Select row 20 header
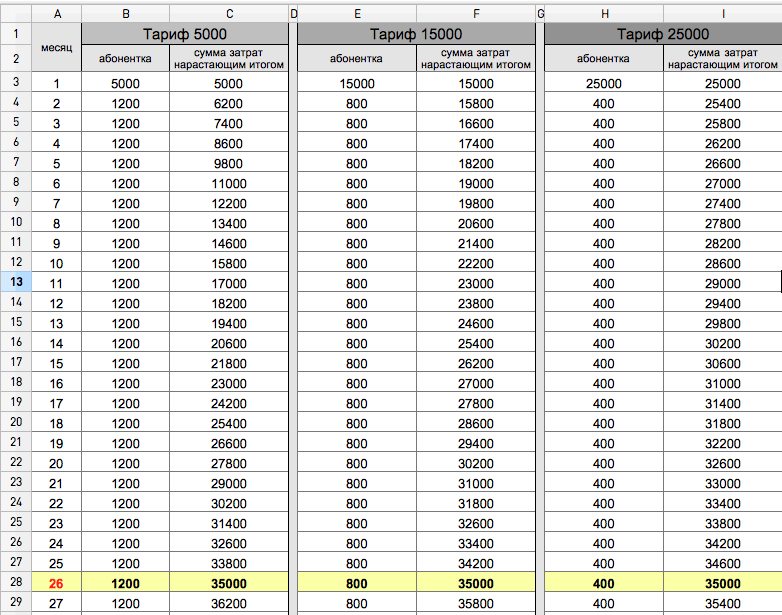The width and height of the screenshot is (782, 615). pos(16,422)
